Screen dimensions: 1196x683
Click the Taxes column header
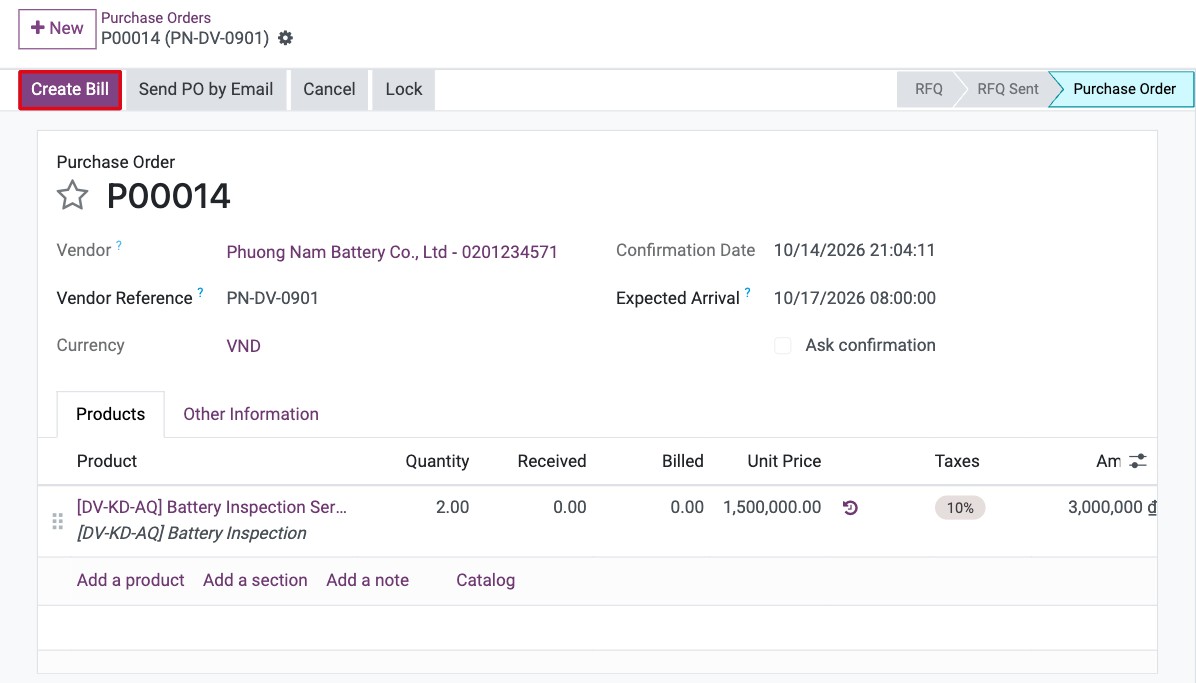(956, 461)
